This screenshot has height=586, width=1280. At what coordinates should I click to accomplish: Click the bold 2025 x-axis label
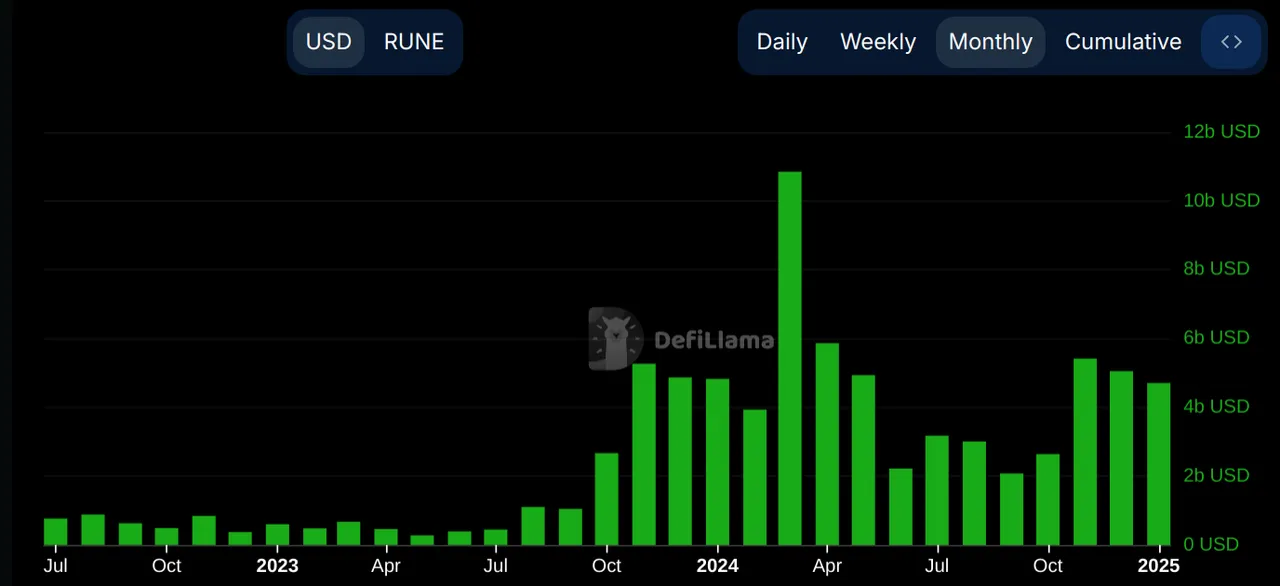tap(1158, 566)
